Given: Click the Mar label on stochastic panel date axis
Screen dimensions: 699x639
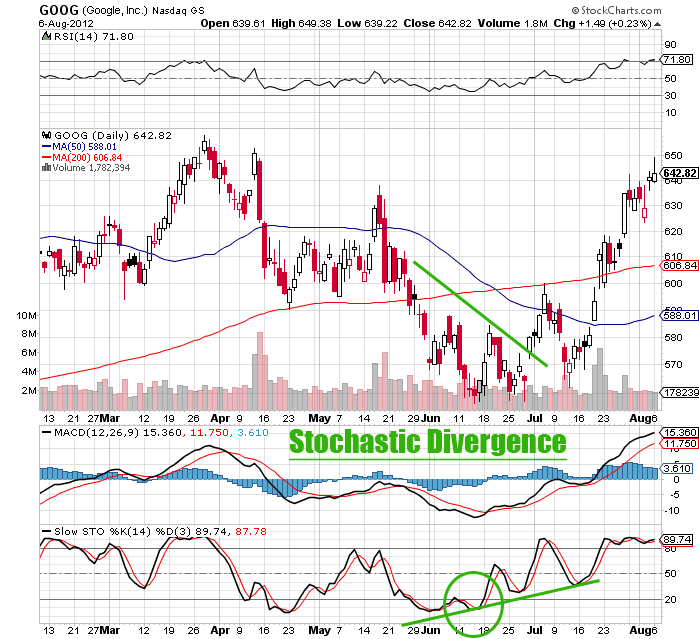Looking at the screenshot, I should point(110,630).
